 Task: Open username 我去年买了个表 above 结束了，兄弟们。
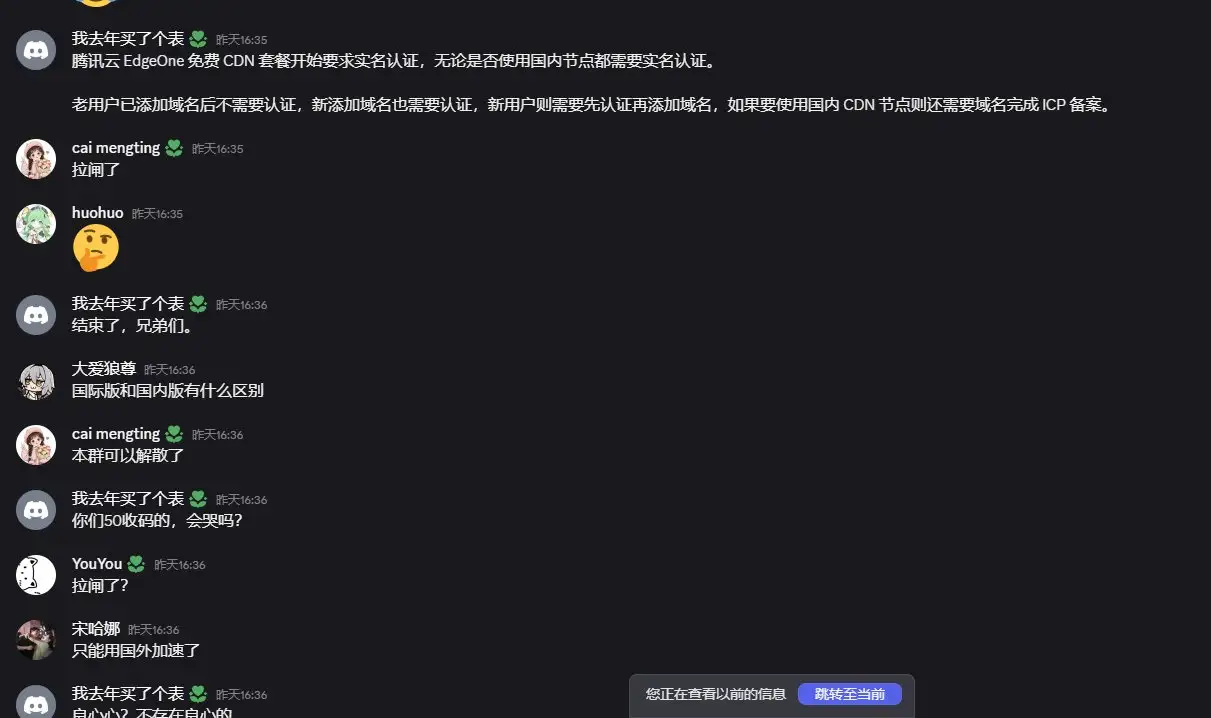(x=128, y=303)
